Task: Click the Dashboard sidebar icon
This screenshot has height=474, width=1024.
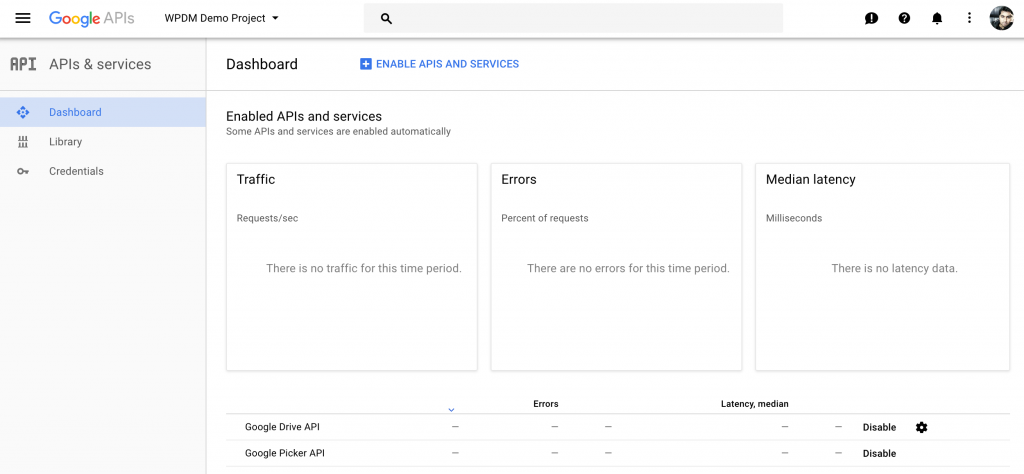Action: (23, 112)
